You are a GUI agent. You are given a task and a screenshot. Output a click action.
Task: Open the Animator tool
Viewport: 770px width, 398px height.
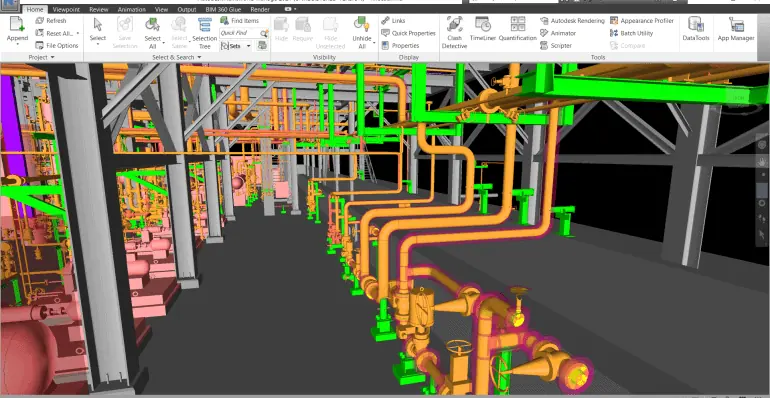coord(557,33)
